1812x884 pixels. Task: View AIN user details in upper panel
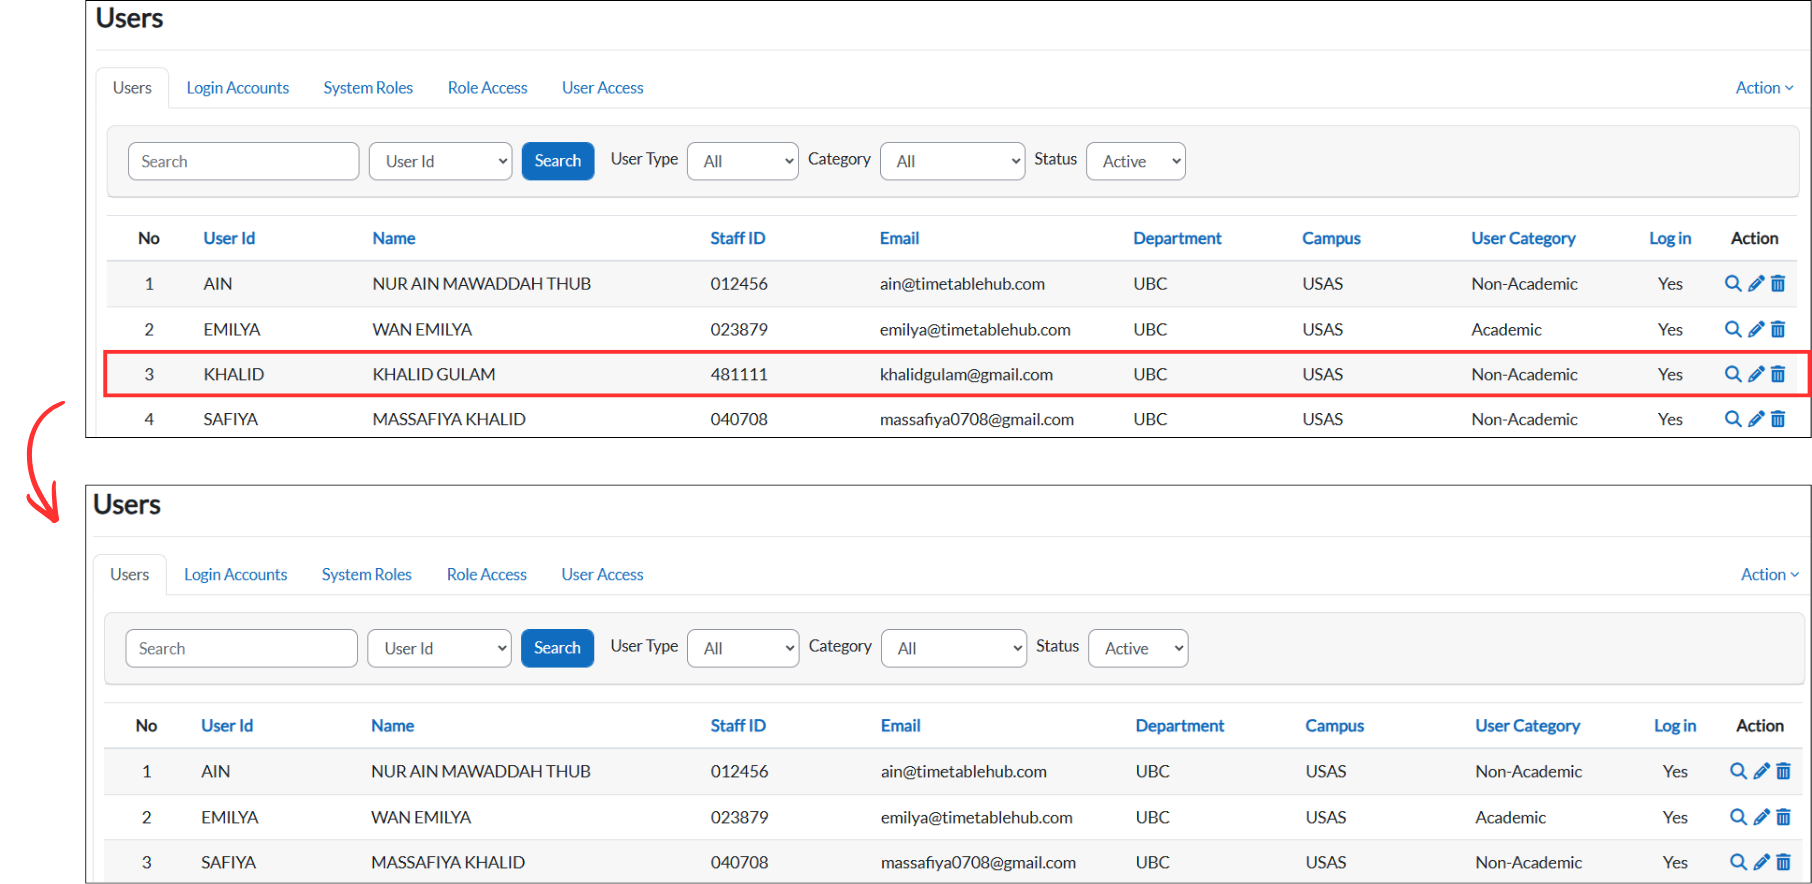pos(1733,283)
